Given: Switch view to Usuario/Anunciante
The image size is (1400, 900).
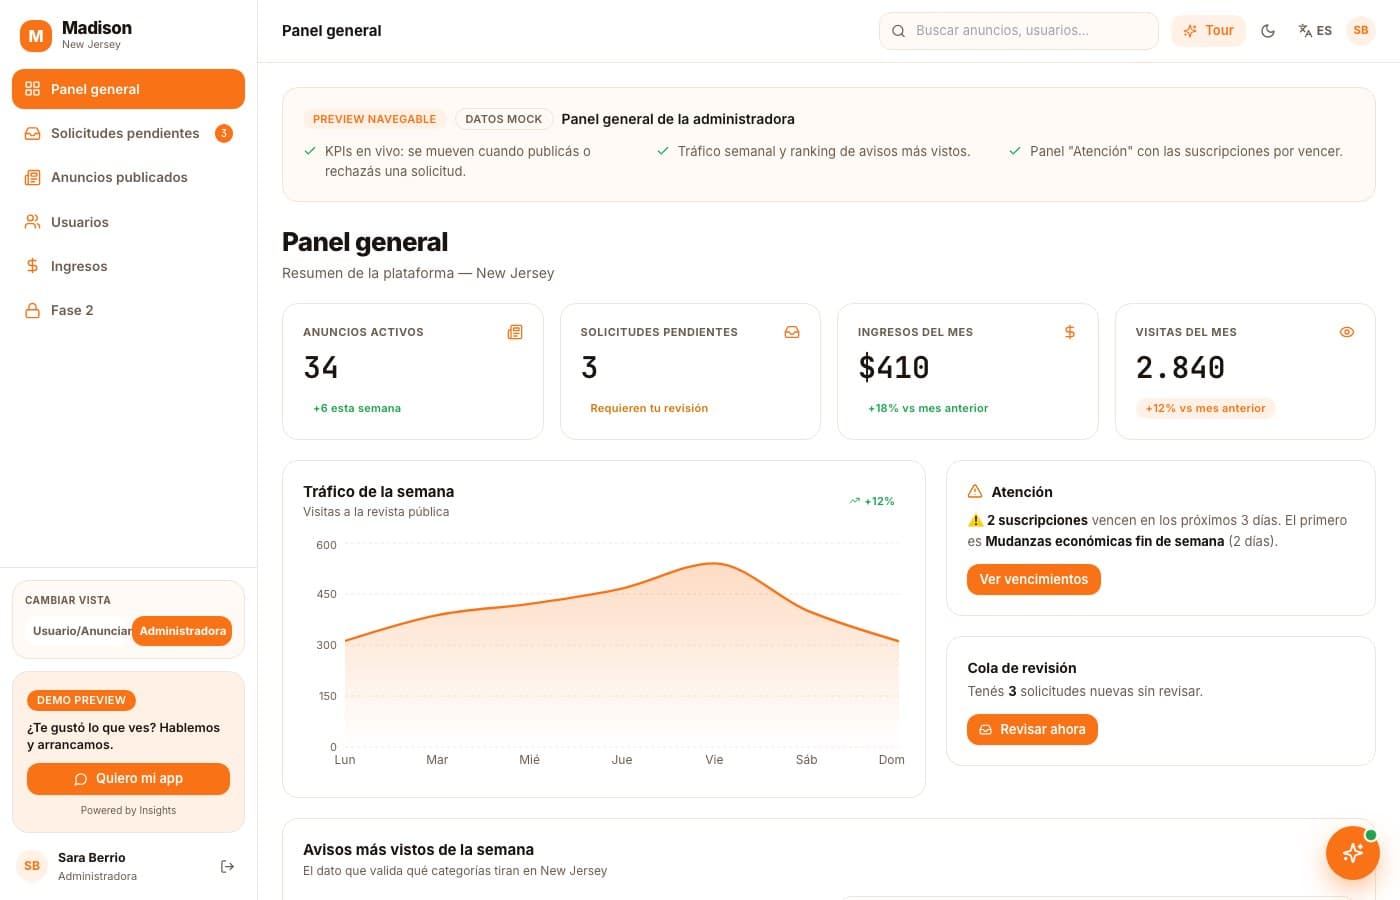Looking at the screenshot, I should click(x=81, y=631).
